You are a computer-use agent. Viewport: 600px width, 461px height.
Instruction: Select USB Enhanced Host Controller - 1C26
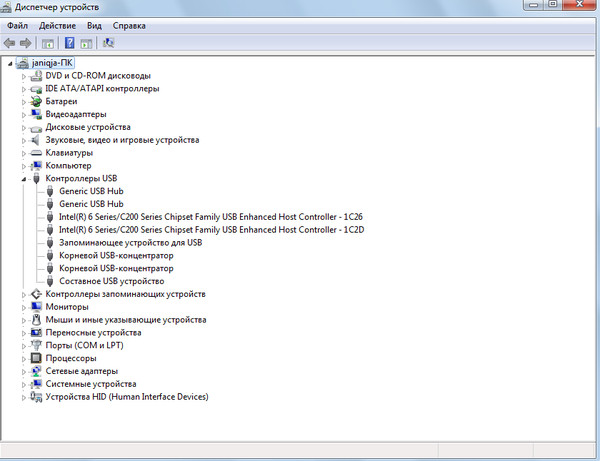[x=210, y=217]
